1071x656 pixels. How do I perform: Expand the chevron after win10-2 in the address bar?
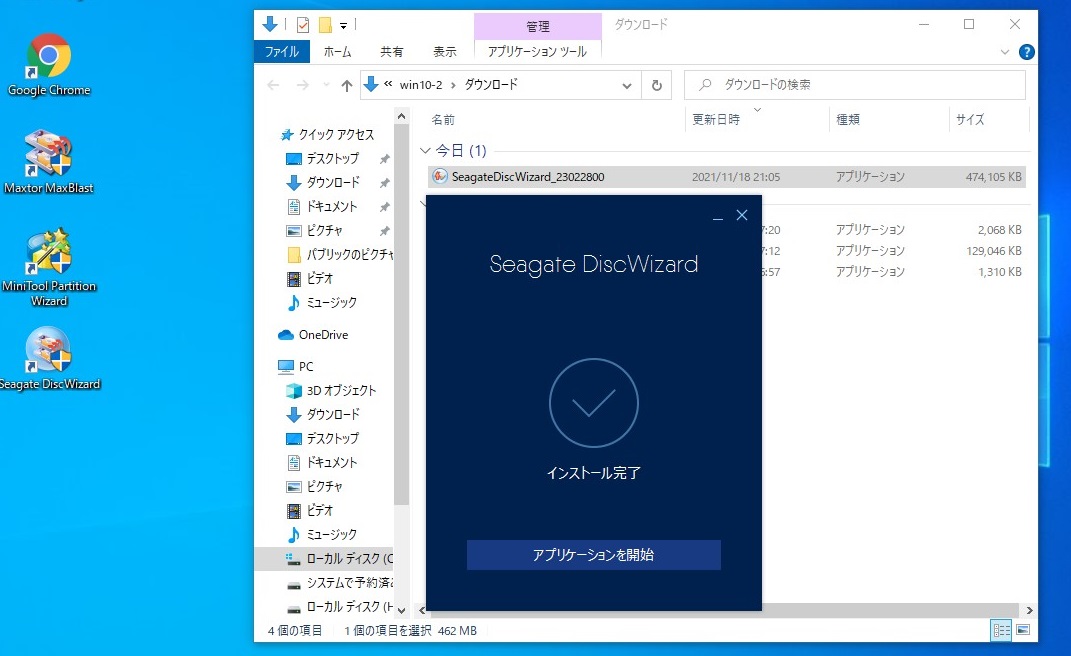tap(453, 85)
